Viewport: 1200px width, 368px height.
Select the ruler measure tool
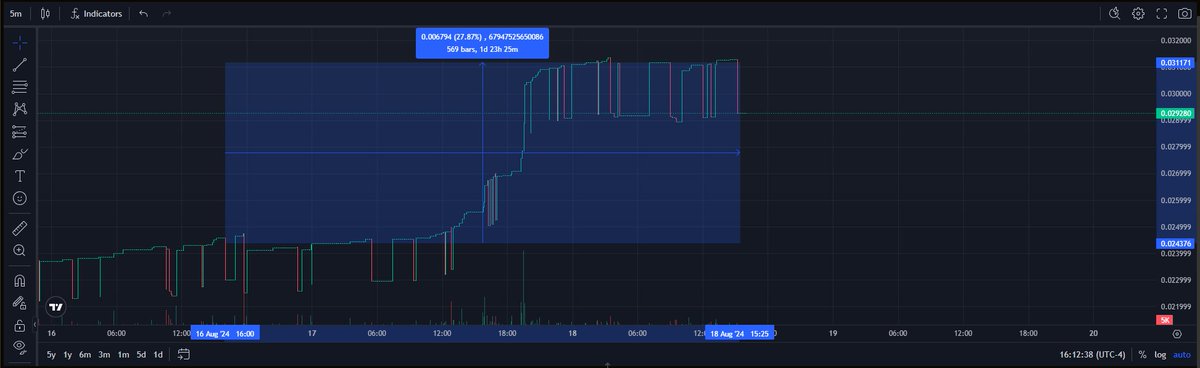coord(19,228)
